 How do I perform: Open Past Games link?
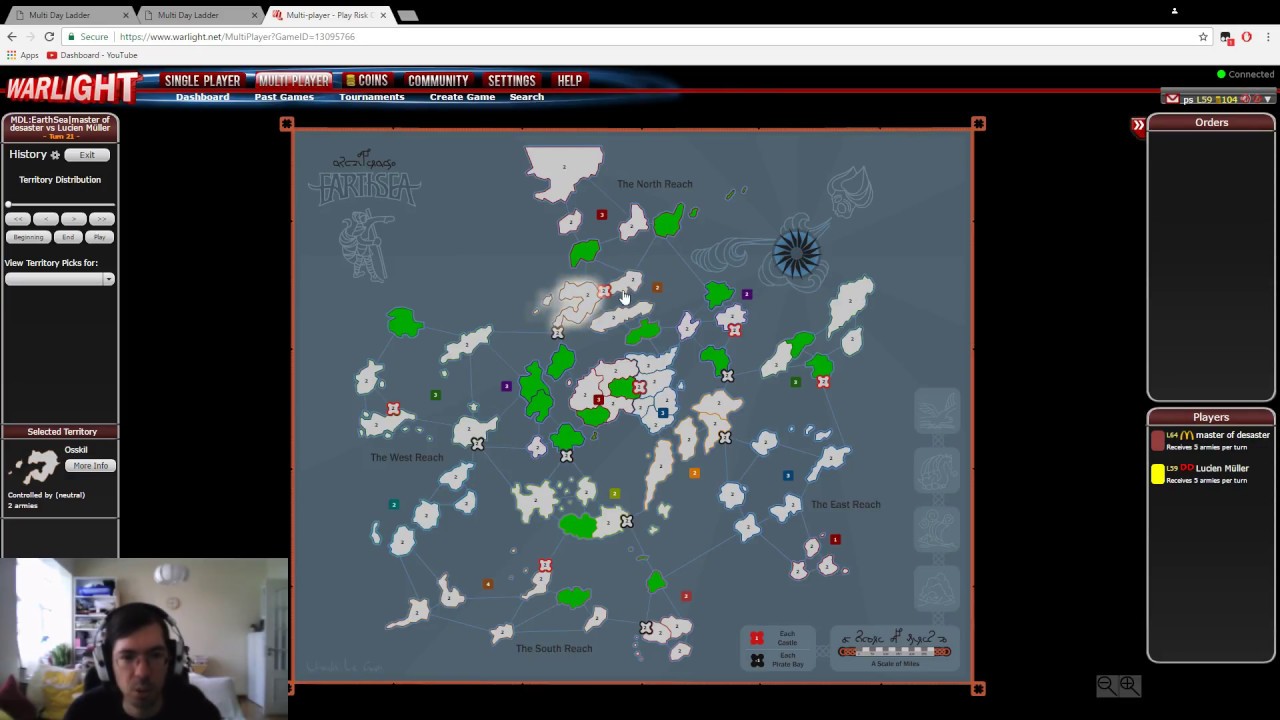[284, 97]
